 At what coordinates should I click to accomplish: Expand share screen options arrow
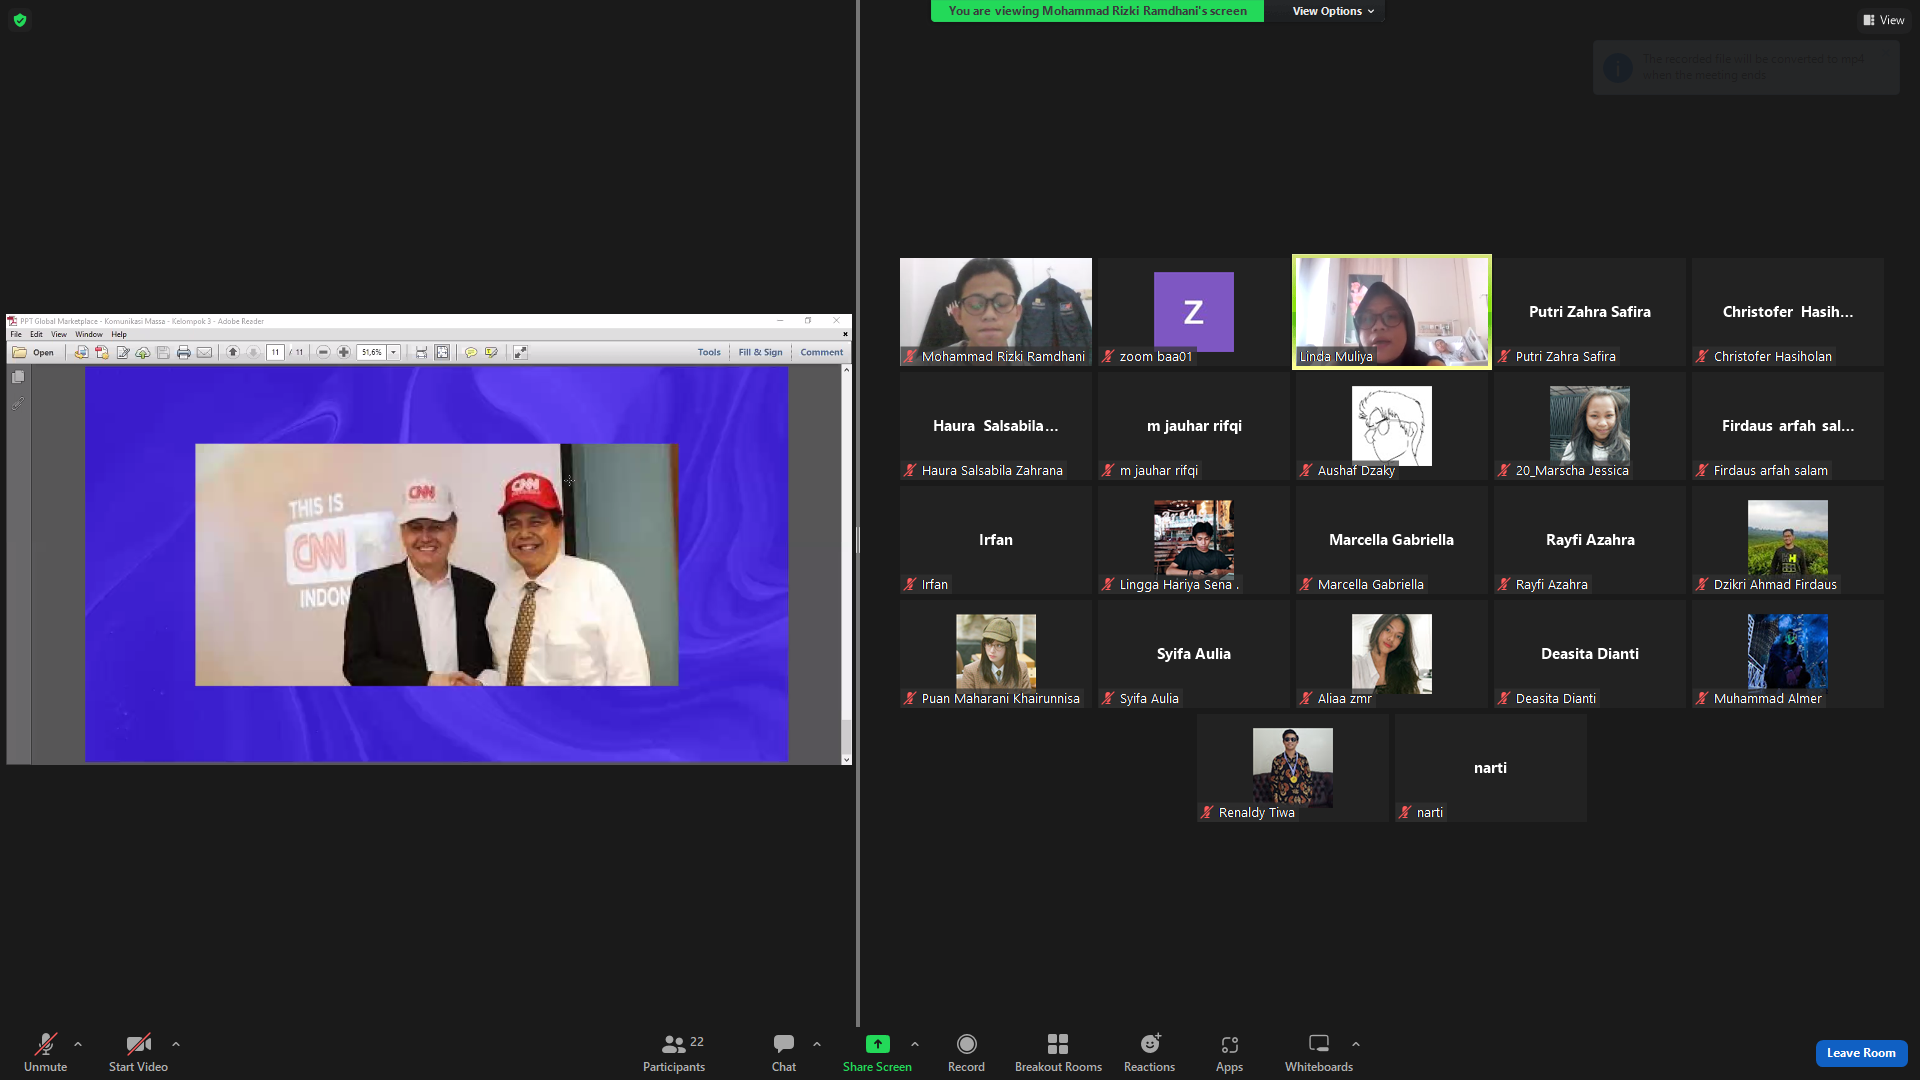click(x=915, y=1044)
